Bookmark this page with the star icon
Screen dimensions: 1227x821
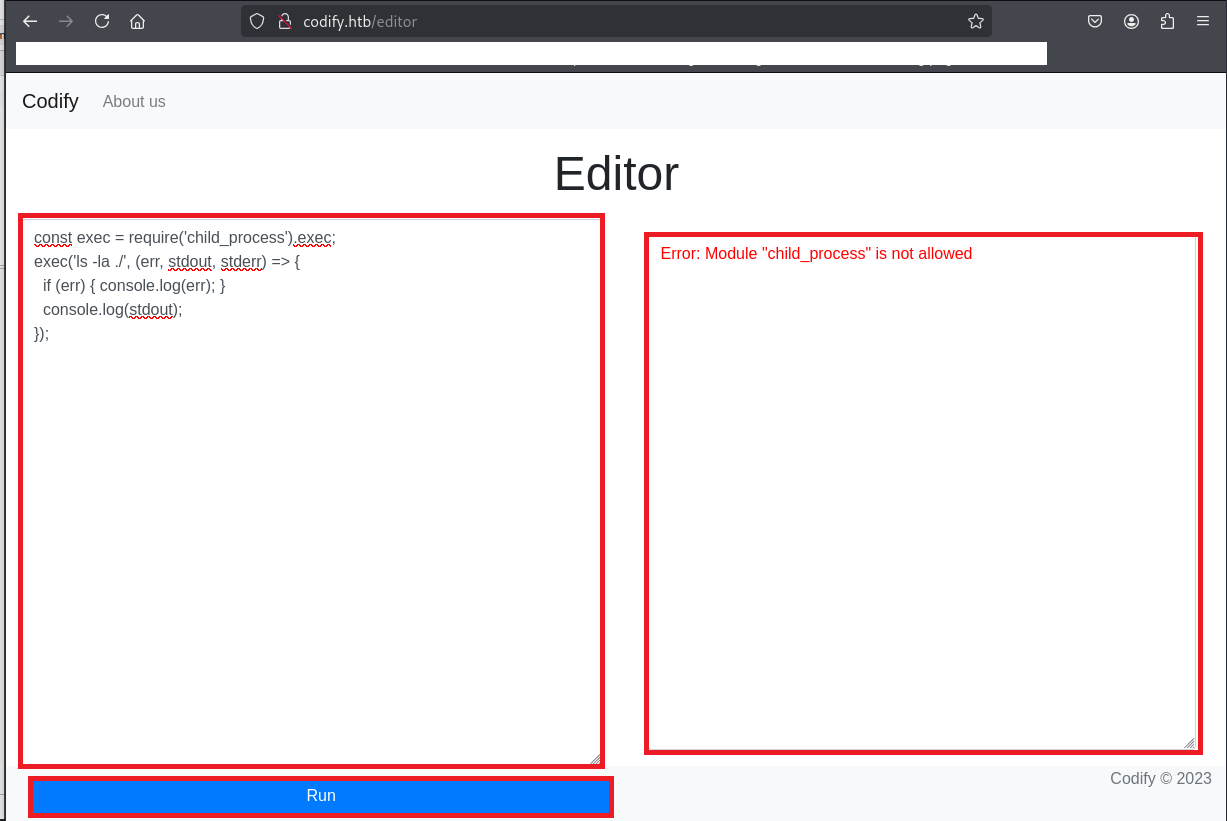click(x=975, y=21)
